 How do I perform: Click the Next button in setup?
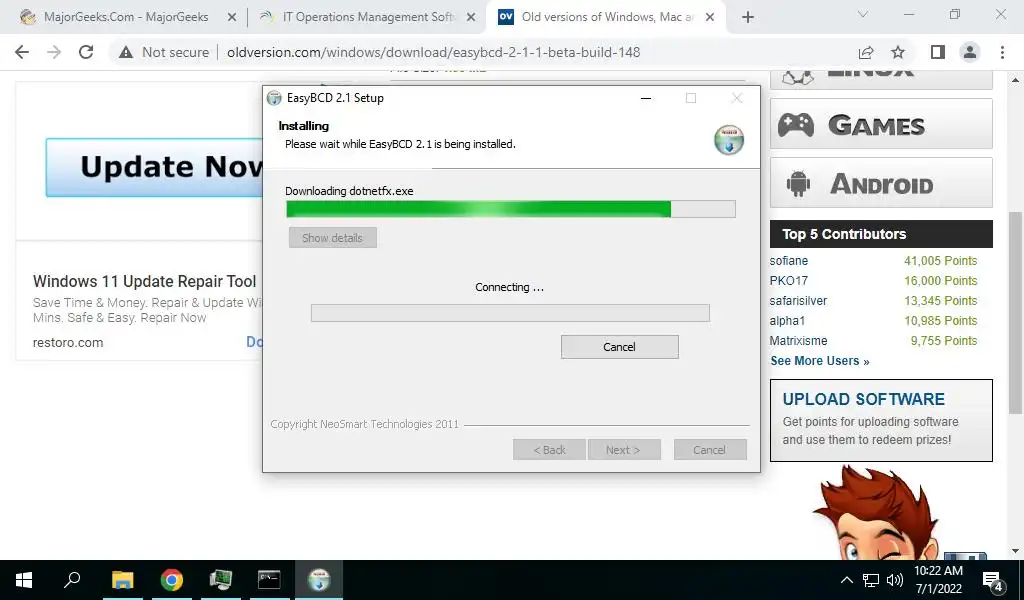pyautogui.click(x=624, y=450)
